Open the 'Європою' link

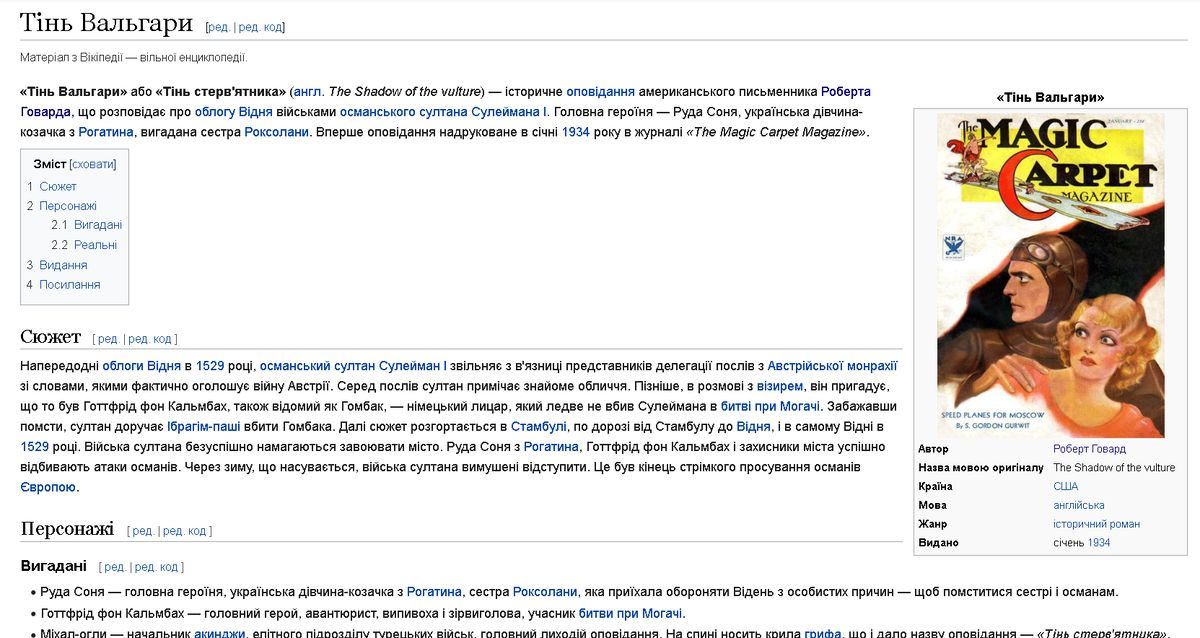coord(48,488)
